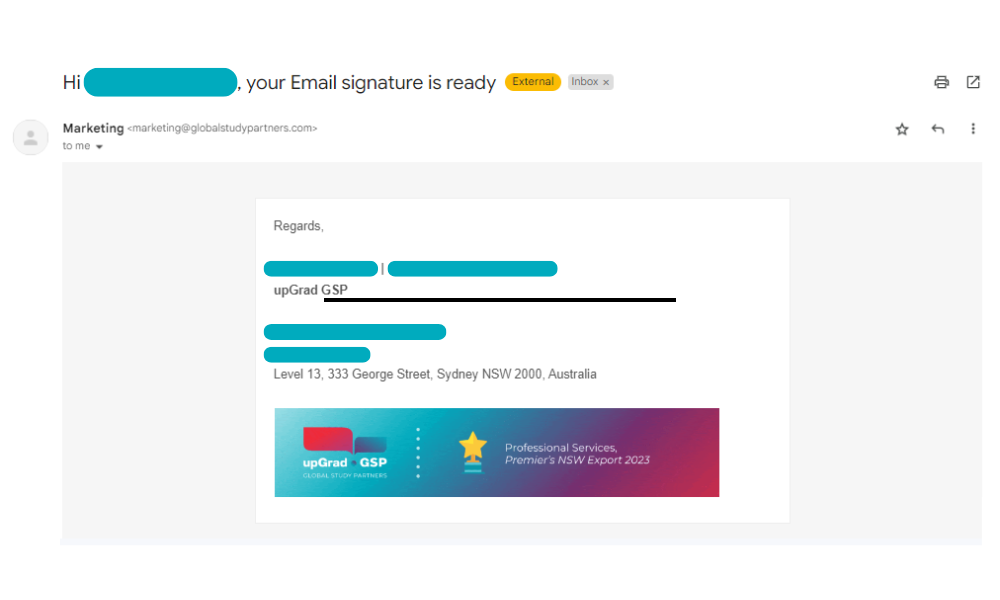Open the three-dot more options menu
This screenshot has height=600, width=1000.
tap(973, 129)
